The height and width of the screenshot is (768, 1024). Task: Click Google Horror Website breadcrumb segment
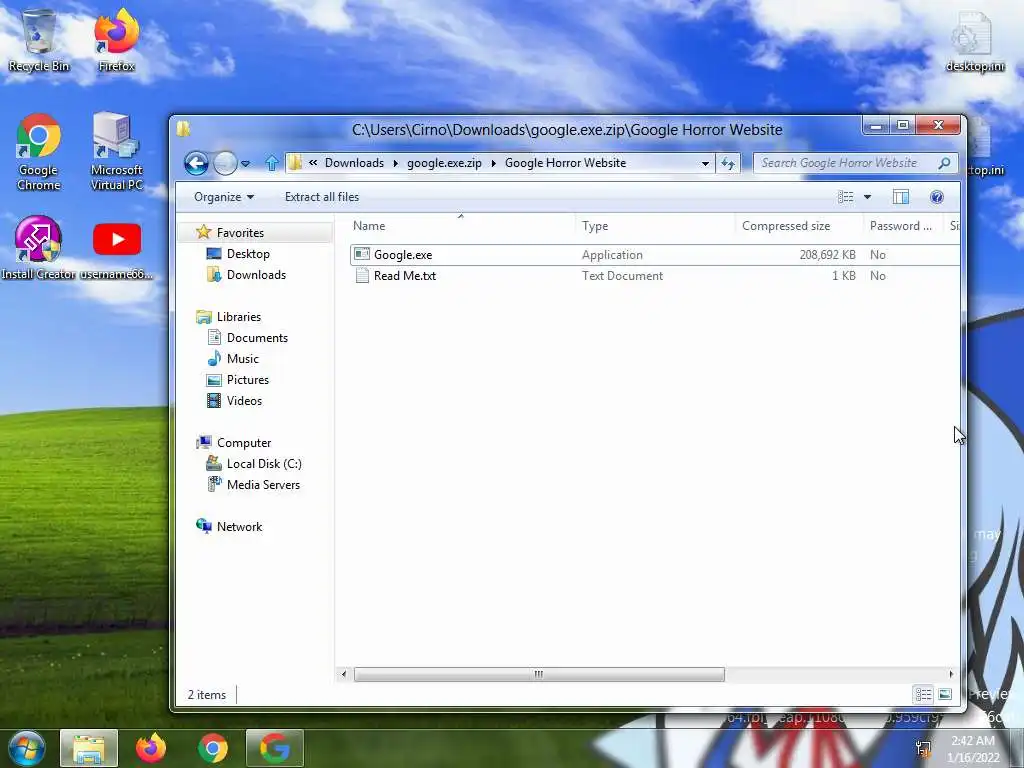(x=565, y=163)
